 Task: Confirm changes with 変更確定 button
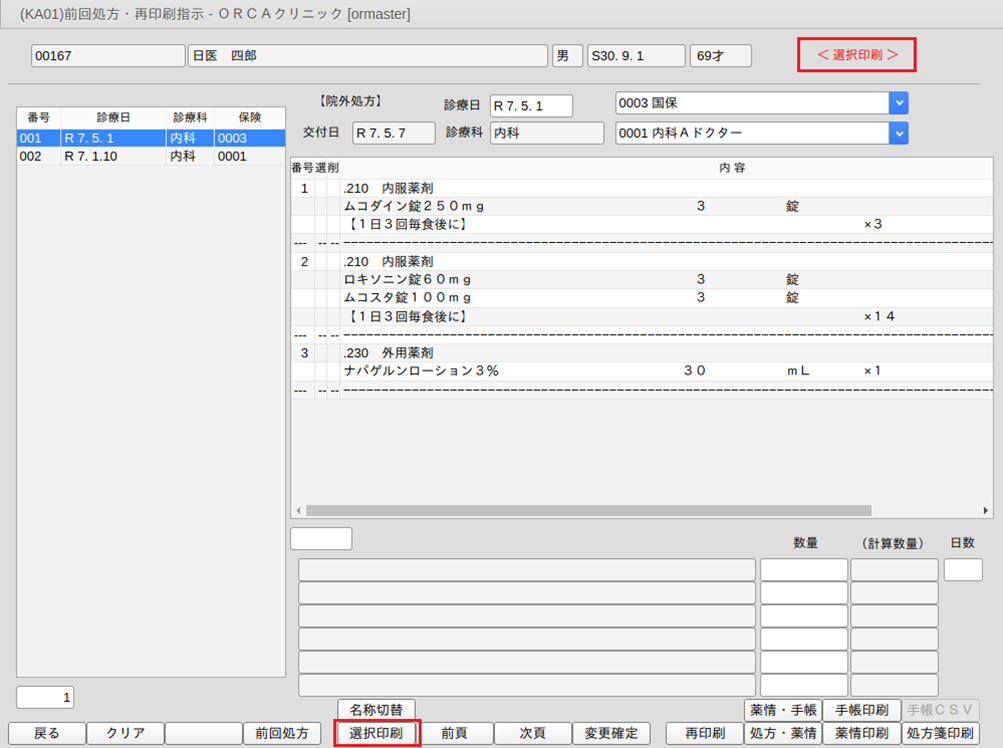click(x=610, y=733)
